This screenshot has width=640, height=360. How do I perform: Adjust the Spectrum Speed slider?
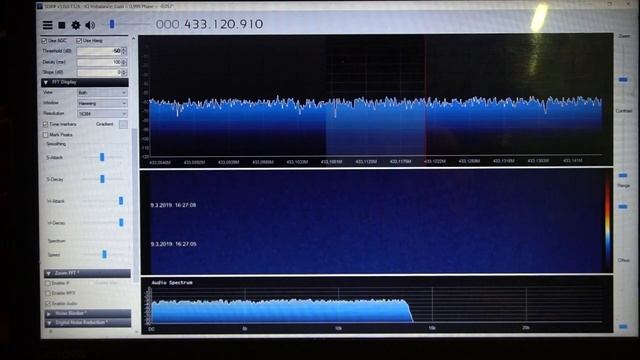pos(104,254)
